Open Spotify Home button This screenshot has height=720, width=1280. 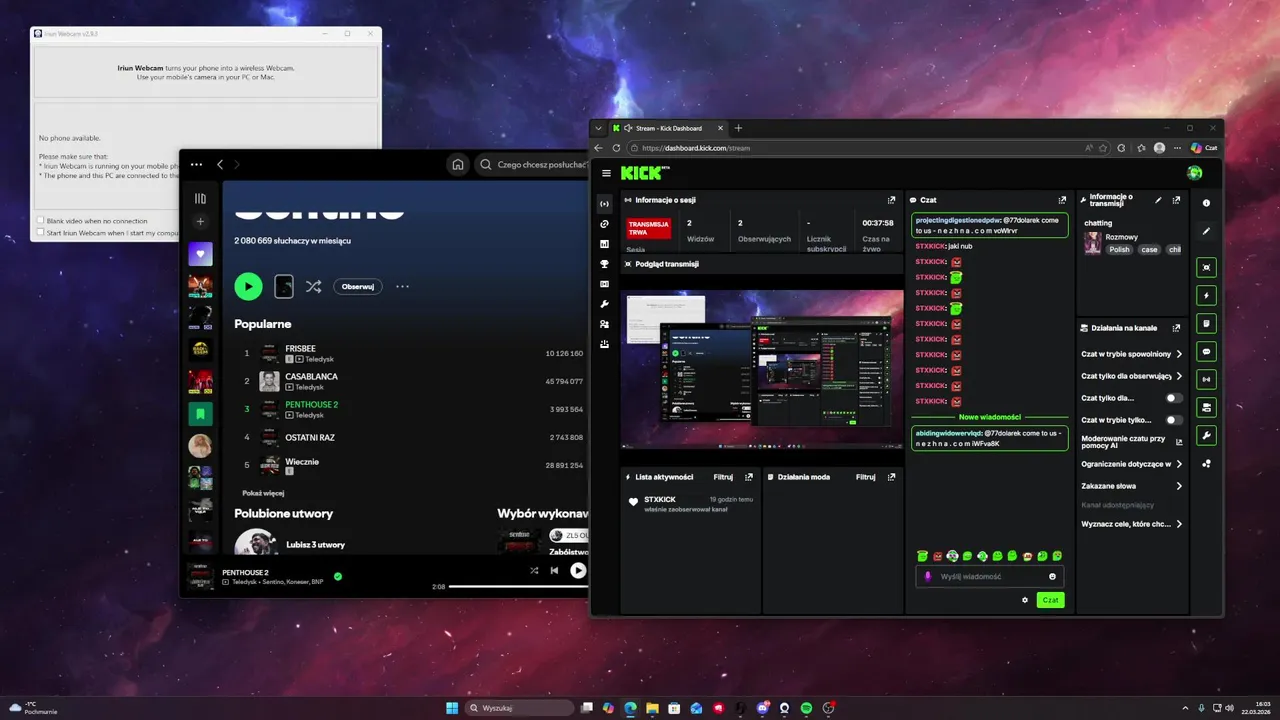point(457,165)
